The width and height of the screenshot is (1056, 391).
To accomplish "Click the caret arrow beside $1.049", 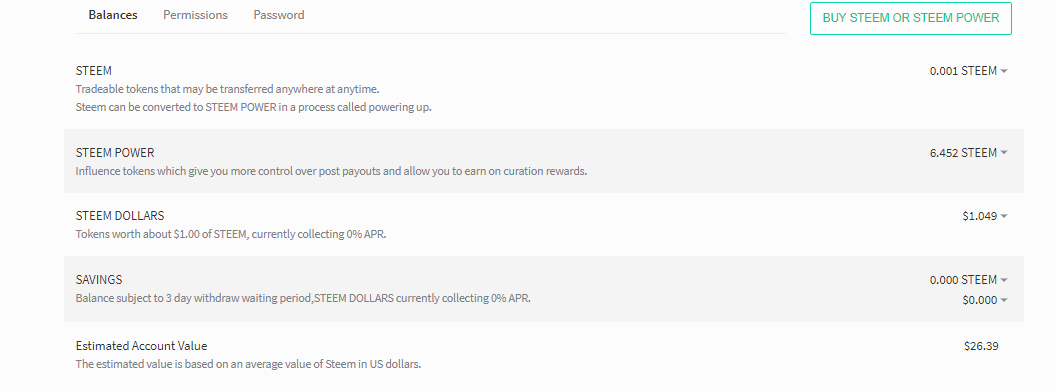I will tap(1004, 217).
